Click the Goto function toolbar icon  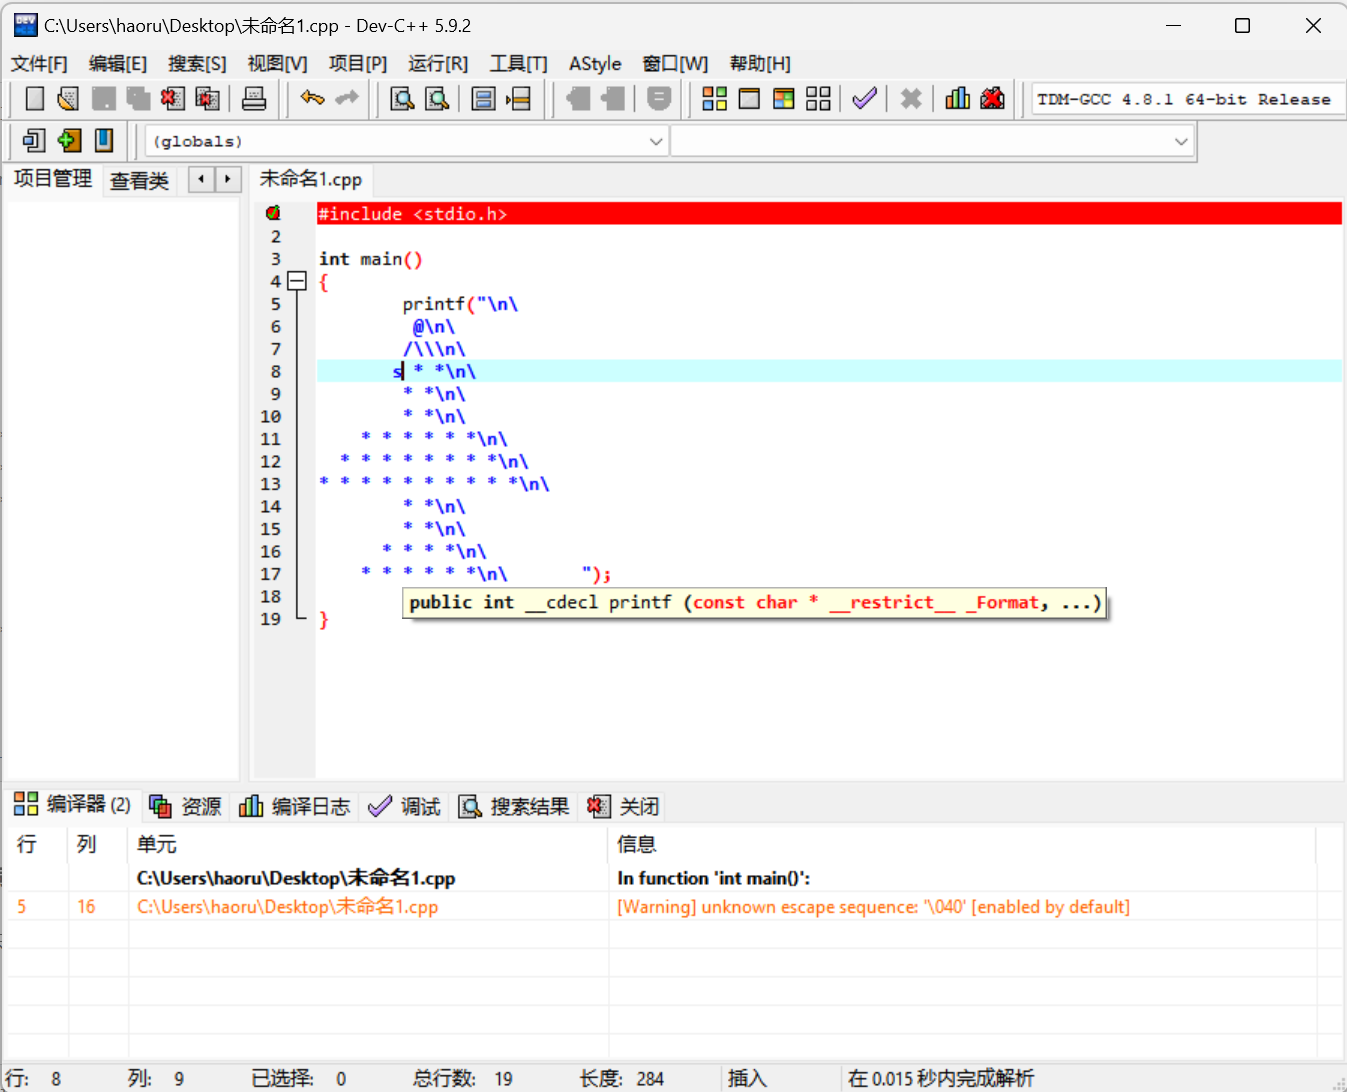click(483, 98)
